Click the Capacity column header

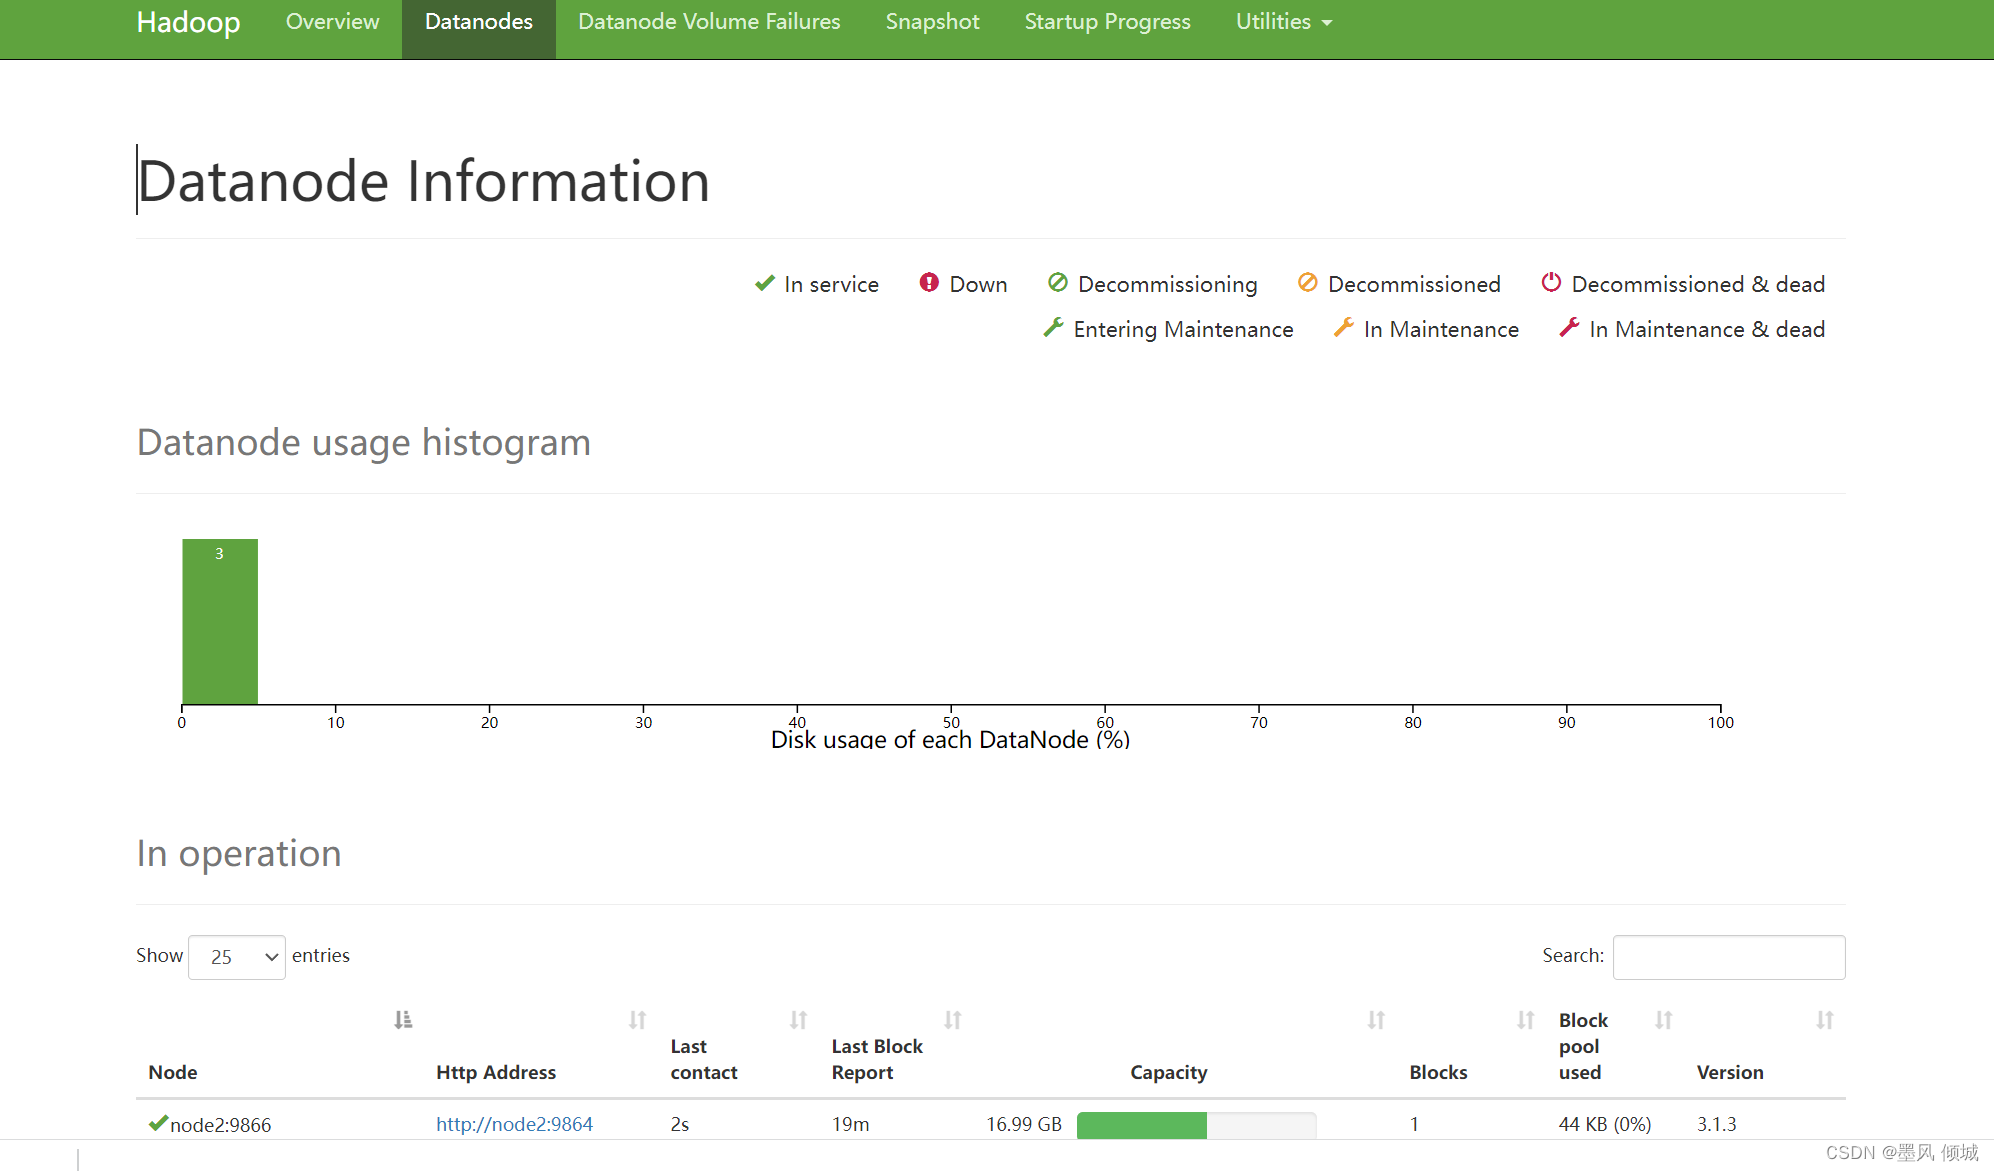coord(1169,1072)
